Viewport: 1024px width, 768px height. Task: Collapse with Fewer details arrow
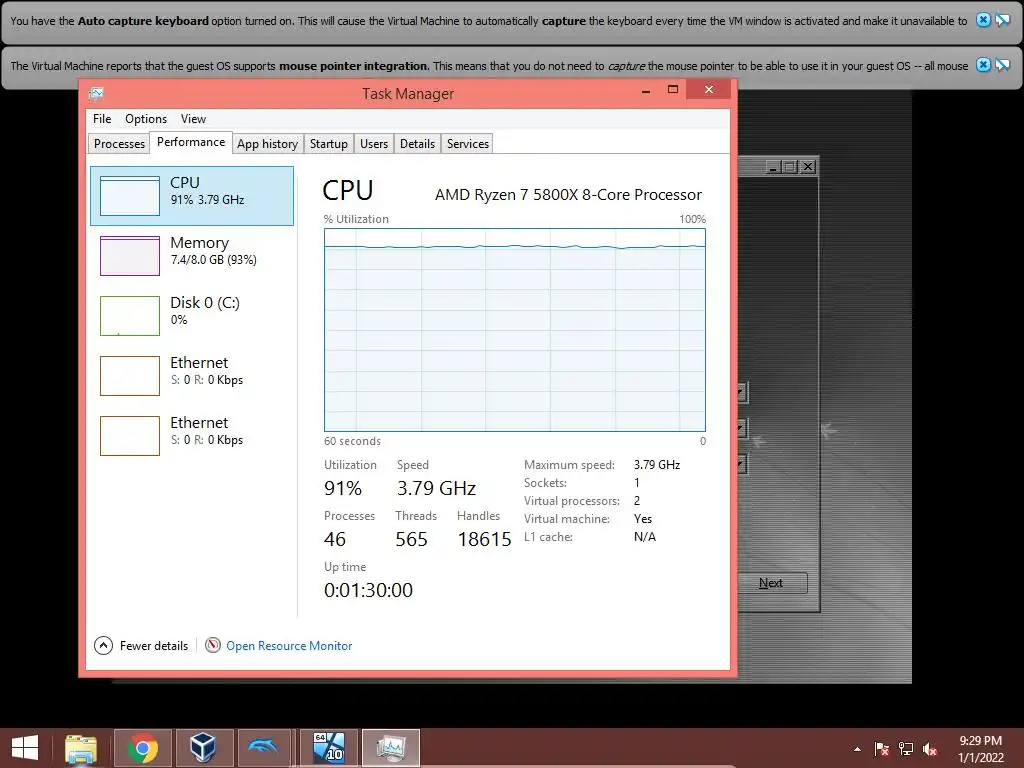click(103, 646)
